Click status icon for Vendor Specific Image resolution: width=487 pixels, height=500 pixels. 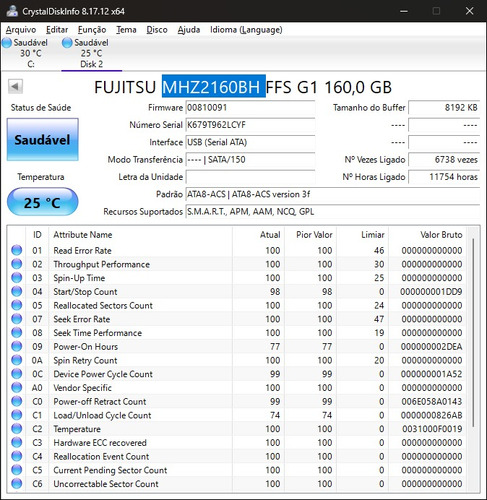click(17, 387)
